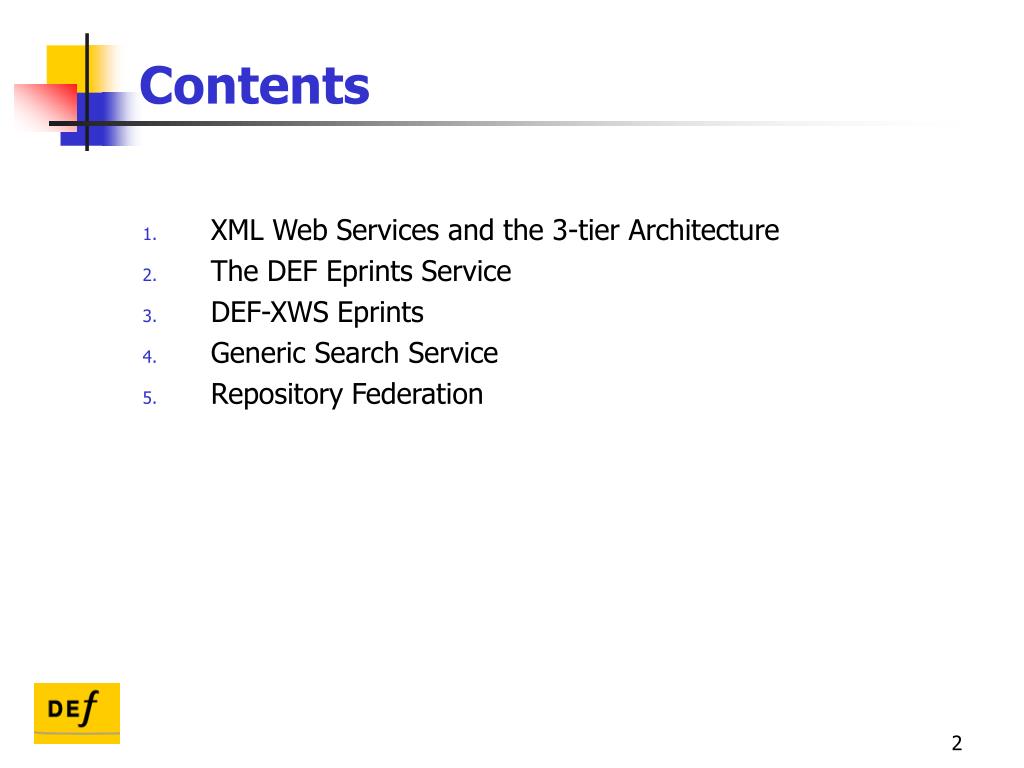
Task: Select the red gradient square beside the title
Action: (x=46, y=105)
